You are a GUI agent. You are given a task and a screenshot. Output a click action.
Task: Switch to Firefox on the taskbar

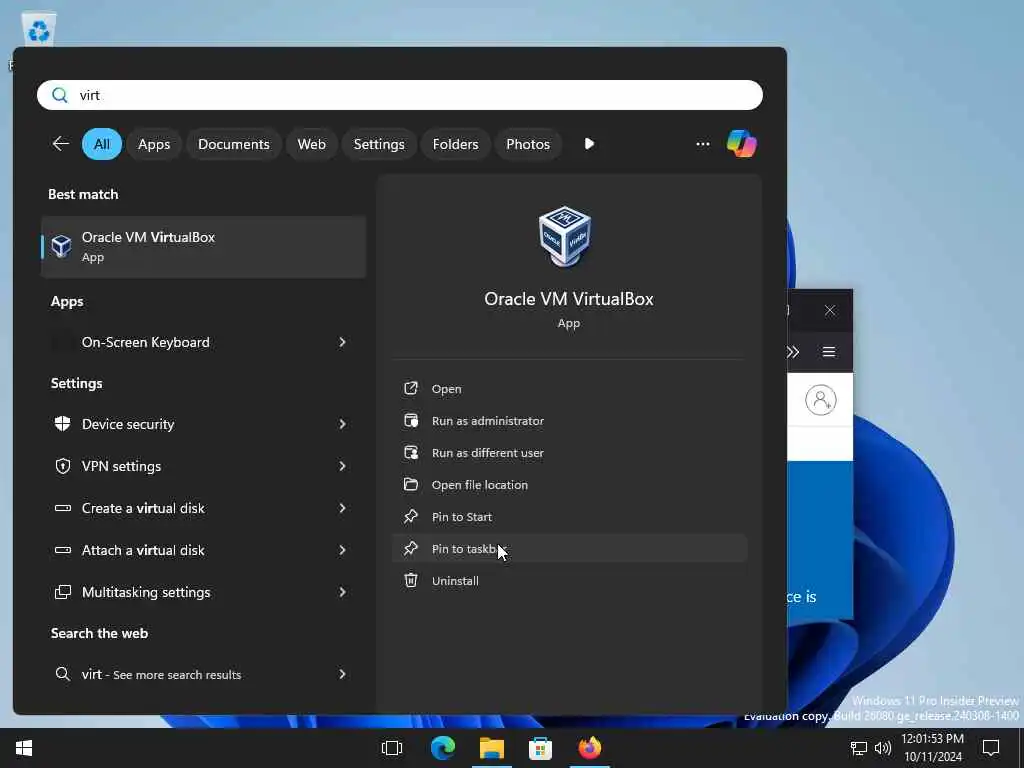[x=590, y=748]
